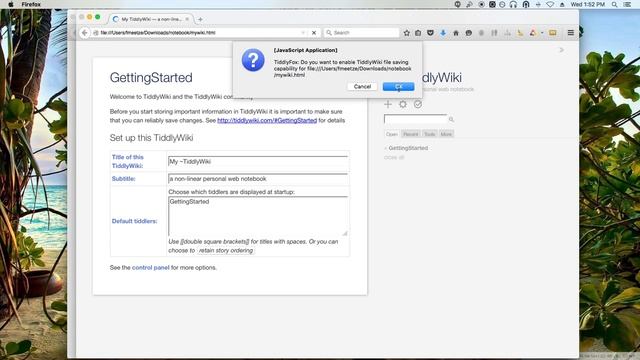The width and height of the screenshot is (640, 360).
Task: Click the Subtitle input field
Action: pos(258,179)
